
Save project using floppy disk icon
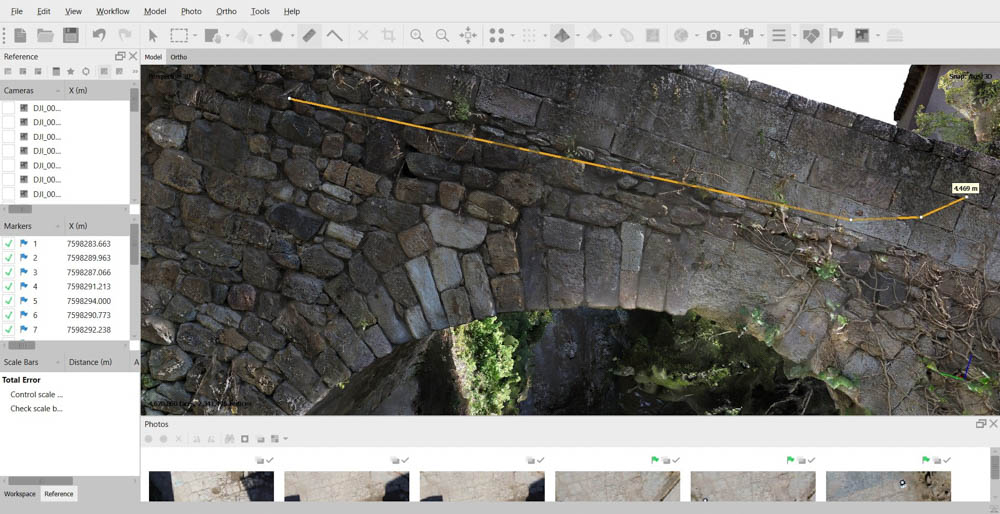click(71, 36)
